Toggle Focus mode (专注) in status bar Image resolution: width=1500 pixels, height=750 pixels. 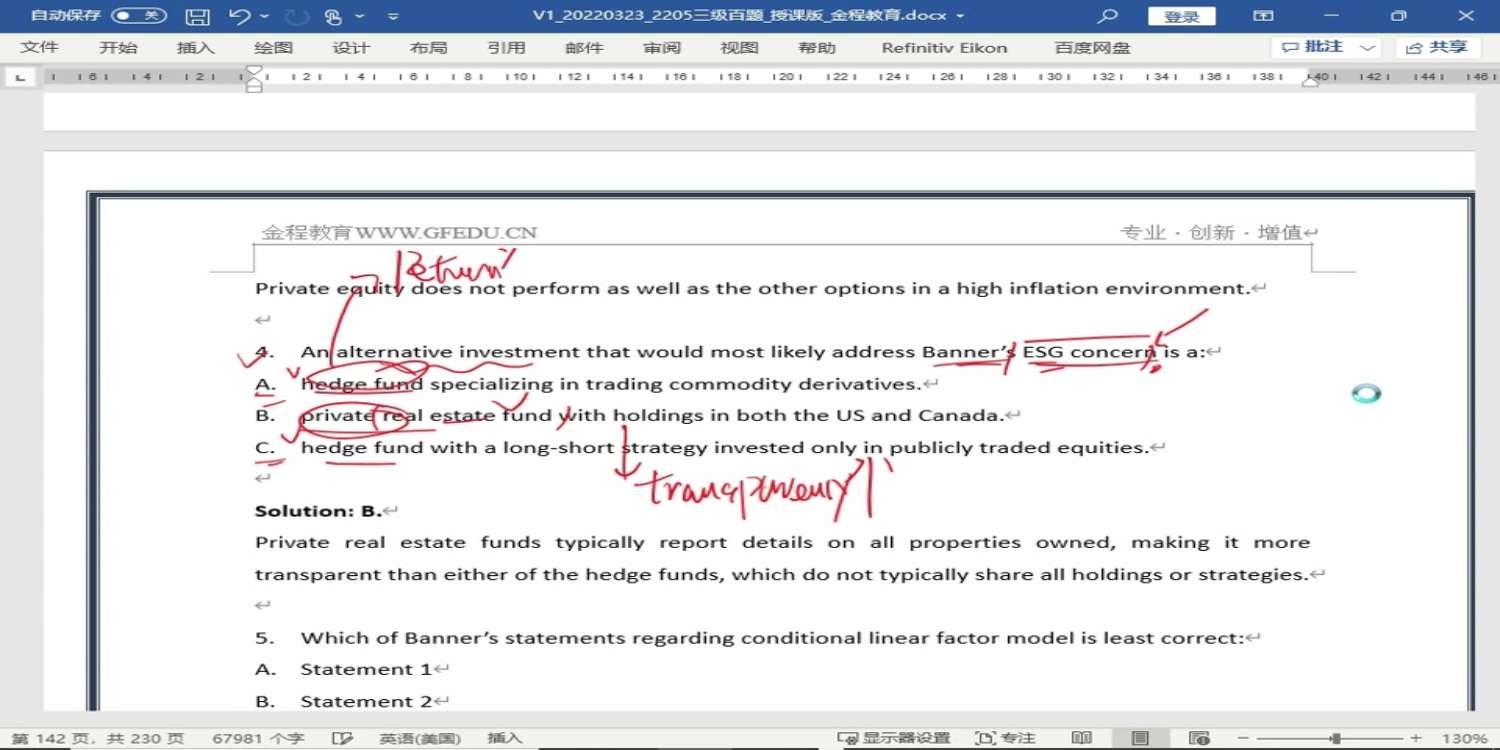1005,738
